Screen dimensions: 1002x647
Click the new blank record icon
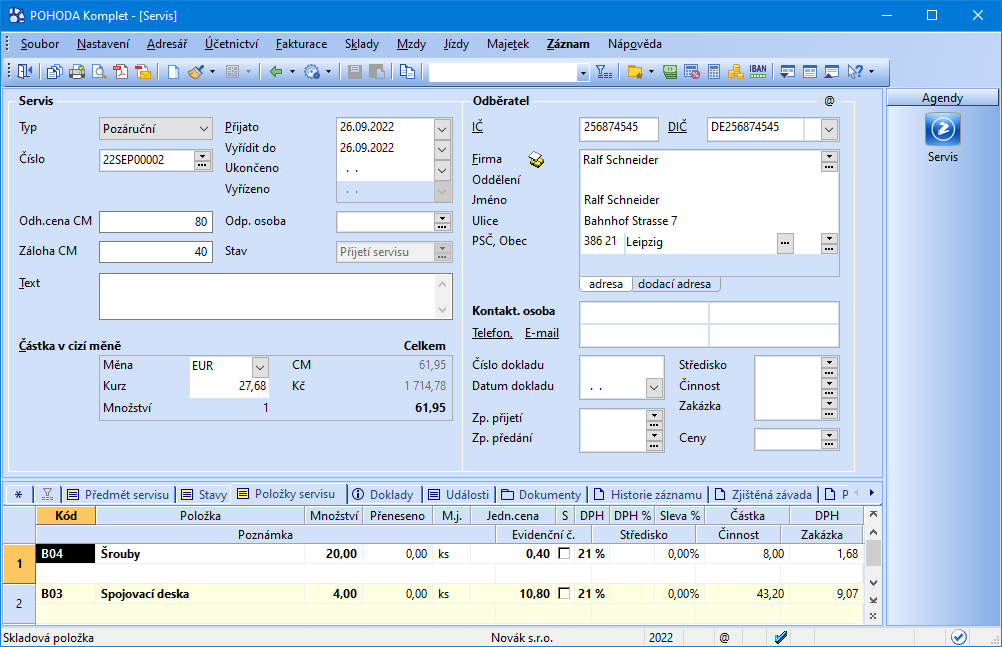click(173, 72)
